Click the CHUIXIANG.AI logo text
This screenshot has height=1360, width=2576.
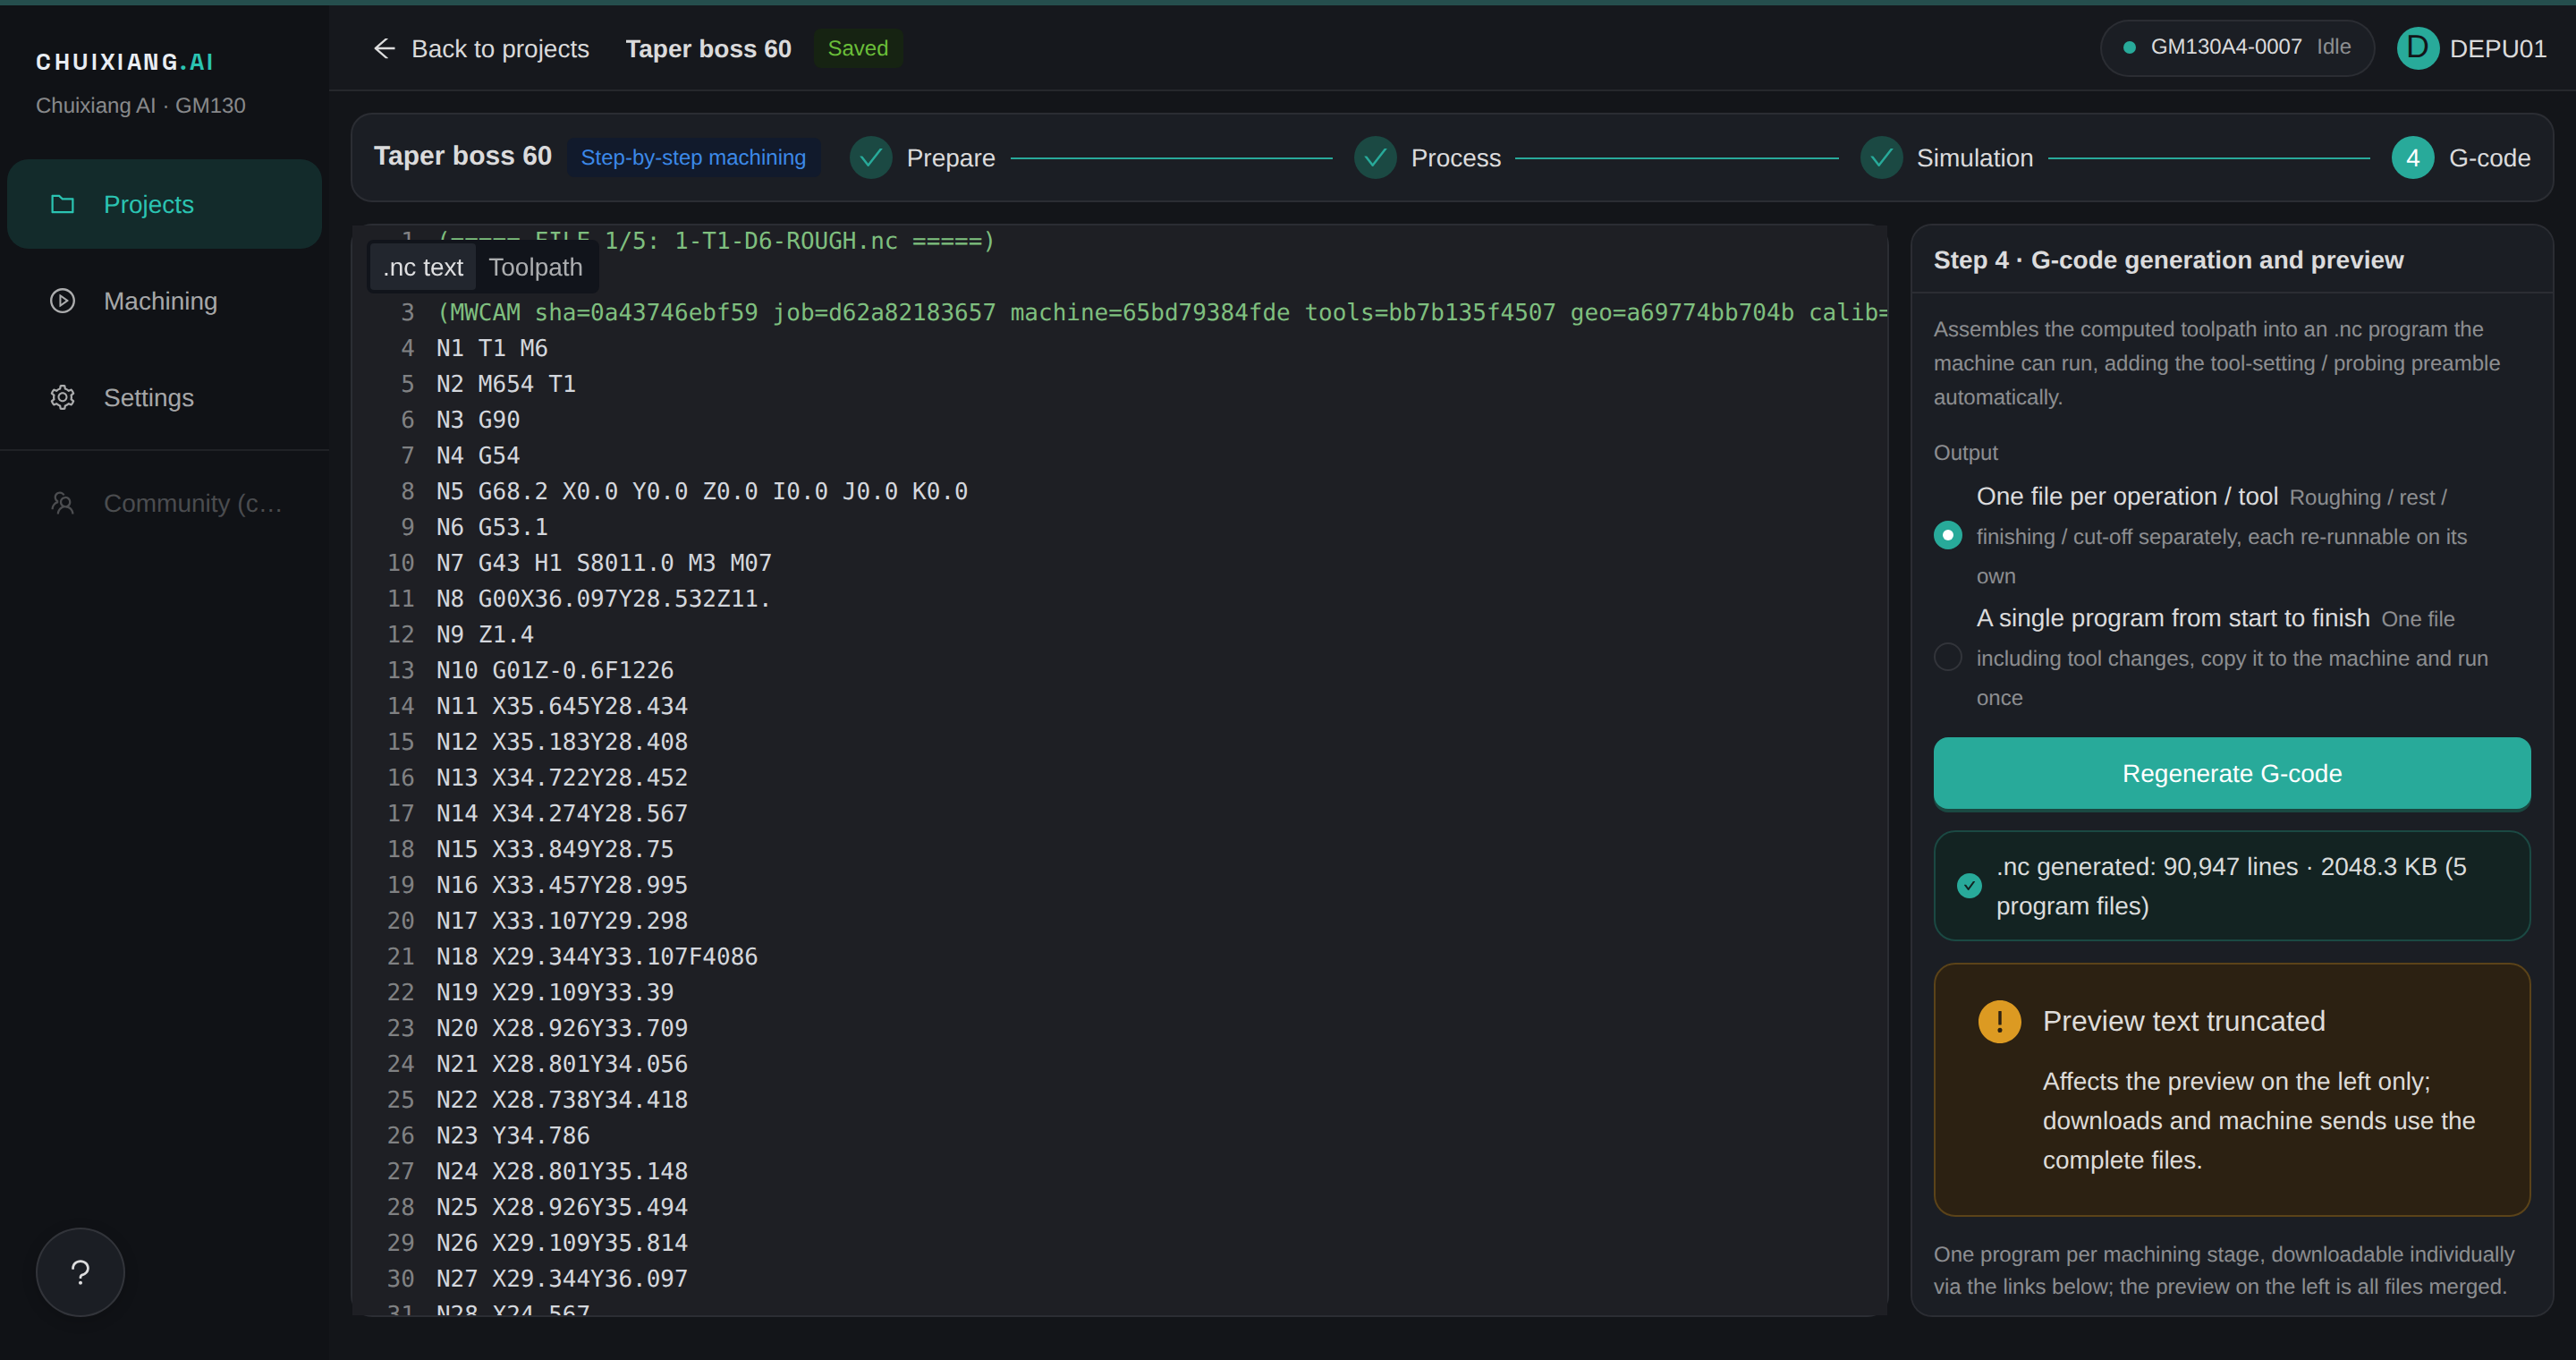125,62
